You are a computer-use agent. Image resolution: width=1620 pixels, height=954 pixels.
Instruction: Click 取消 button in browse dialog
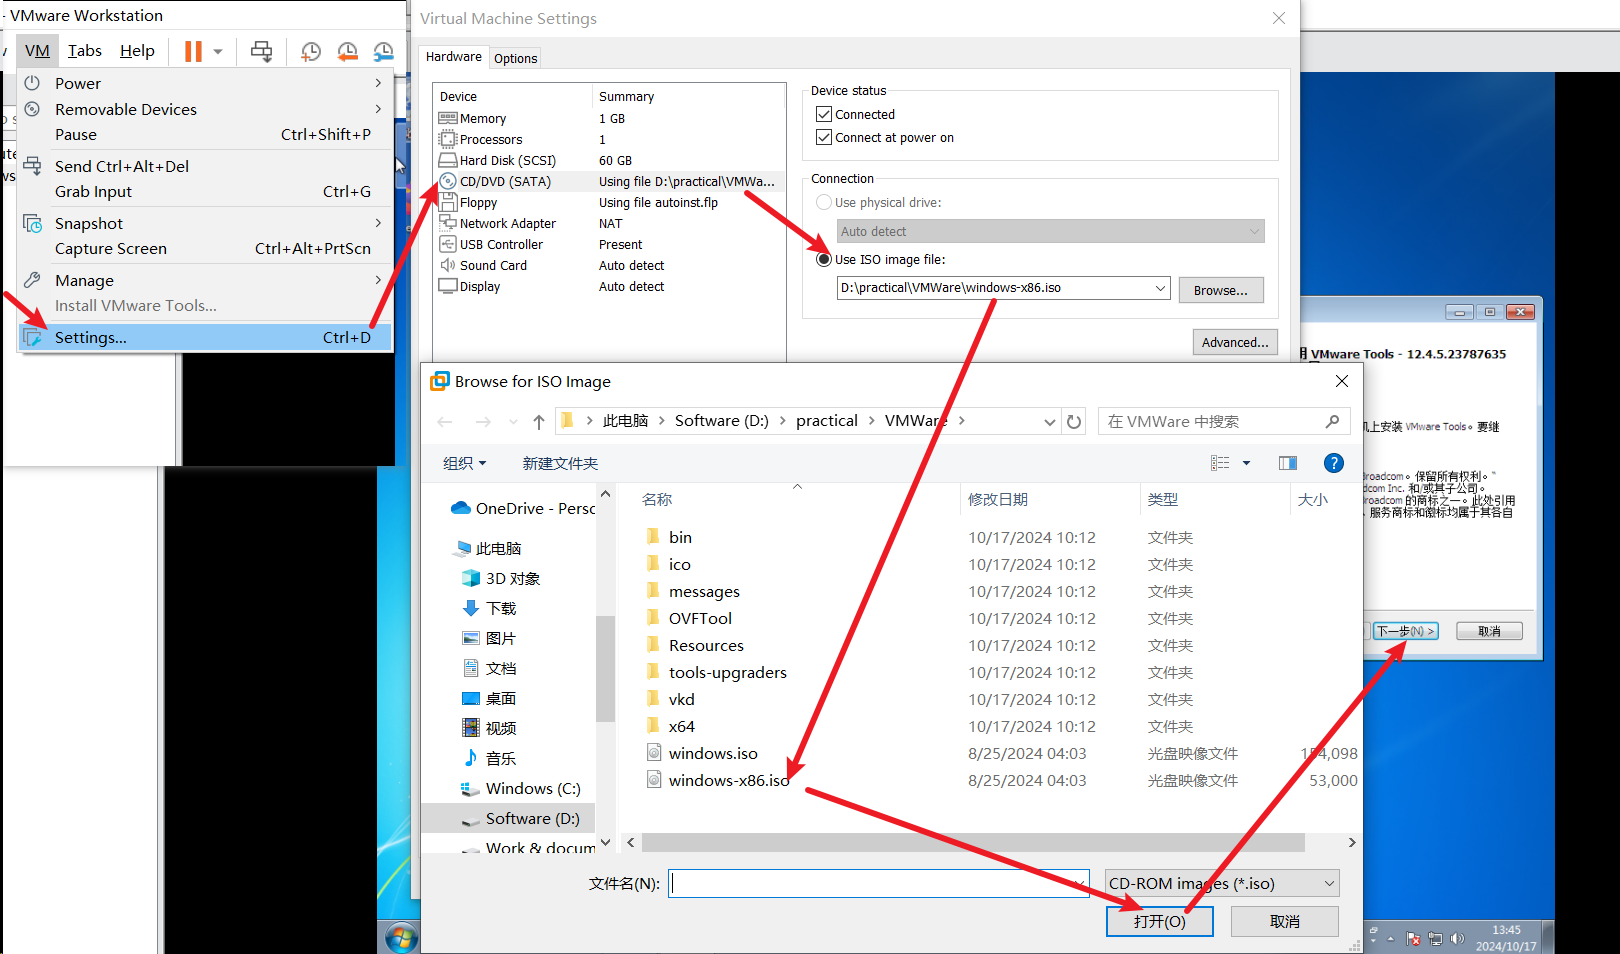point(1285,921)
